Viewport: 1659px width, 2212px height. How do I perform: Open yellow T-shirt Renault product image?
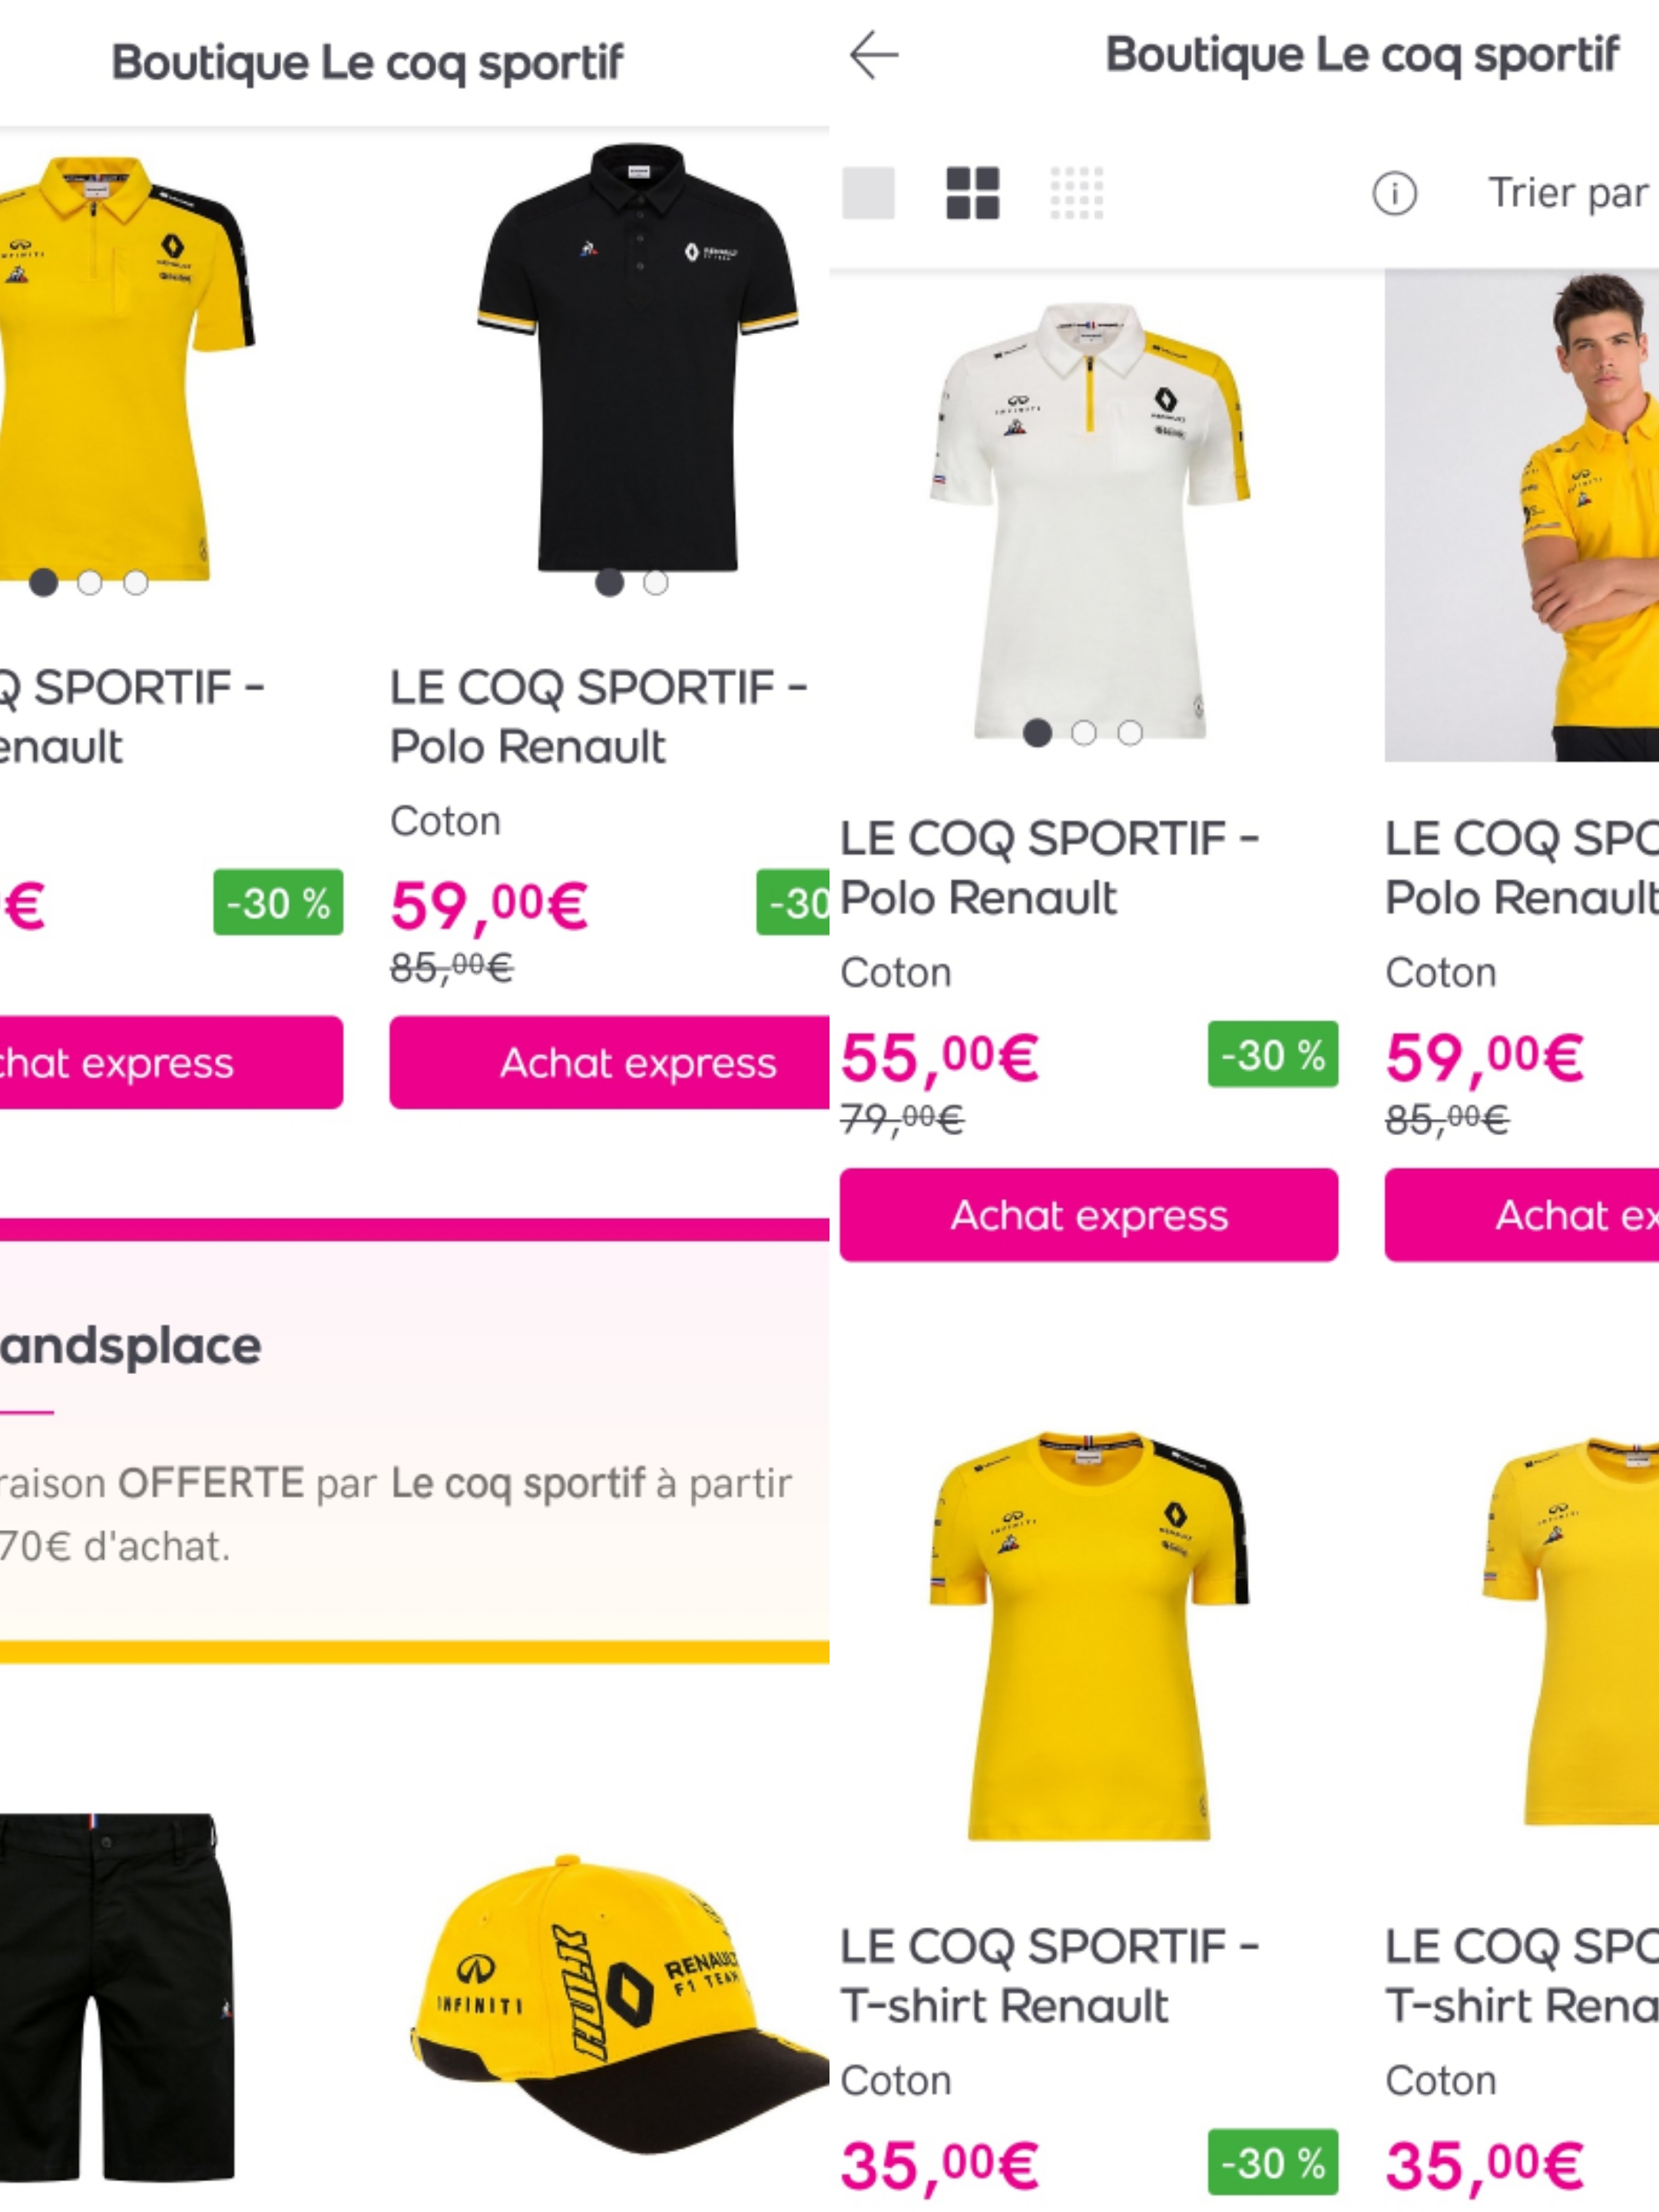tap(1090, 1636)
